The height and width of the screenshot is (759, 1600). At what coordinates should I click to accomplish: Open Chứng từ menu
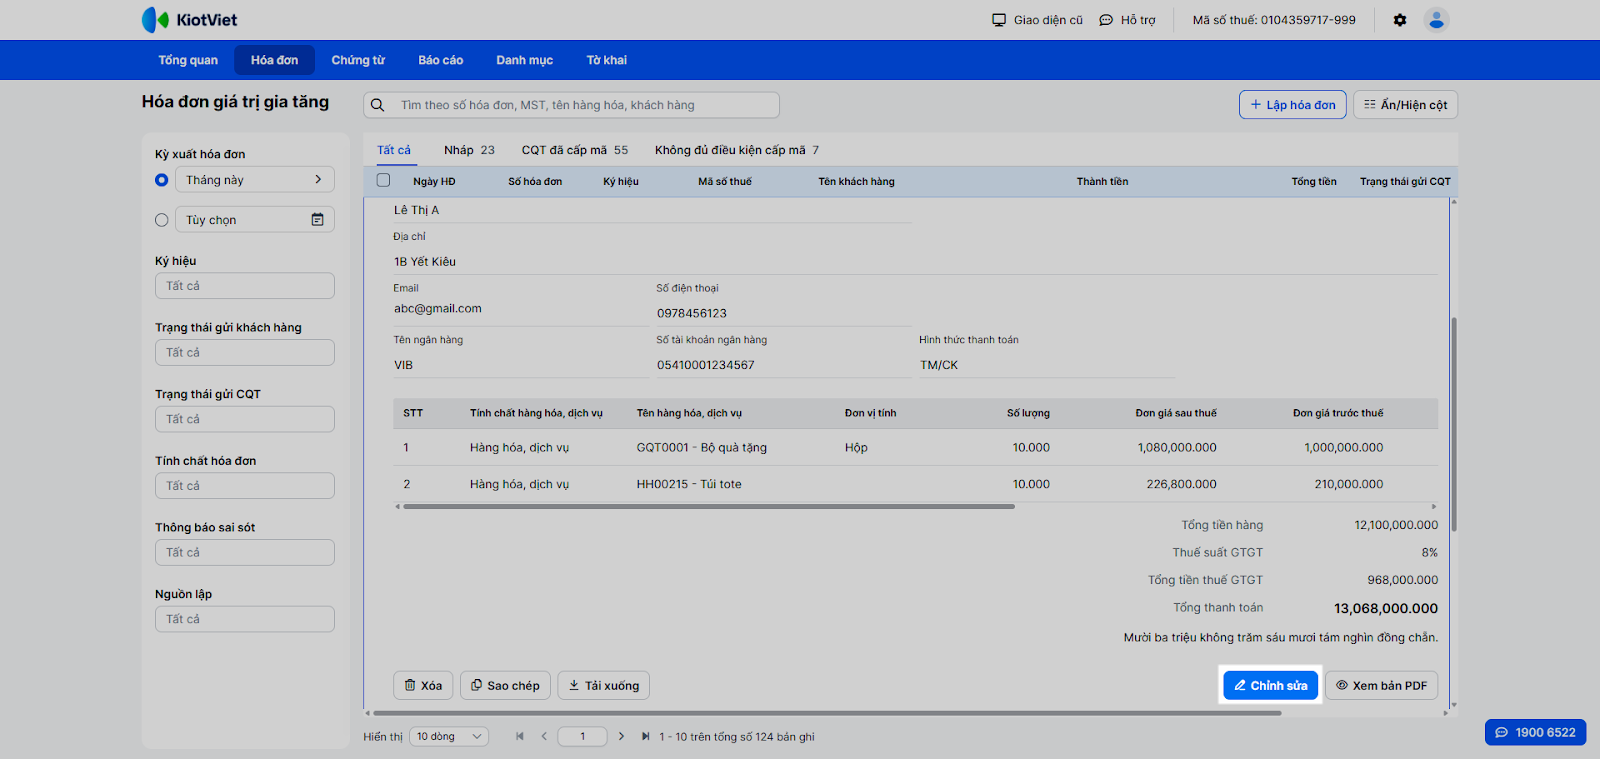(358, 60)
